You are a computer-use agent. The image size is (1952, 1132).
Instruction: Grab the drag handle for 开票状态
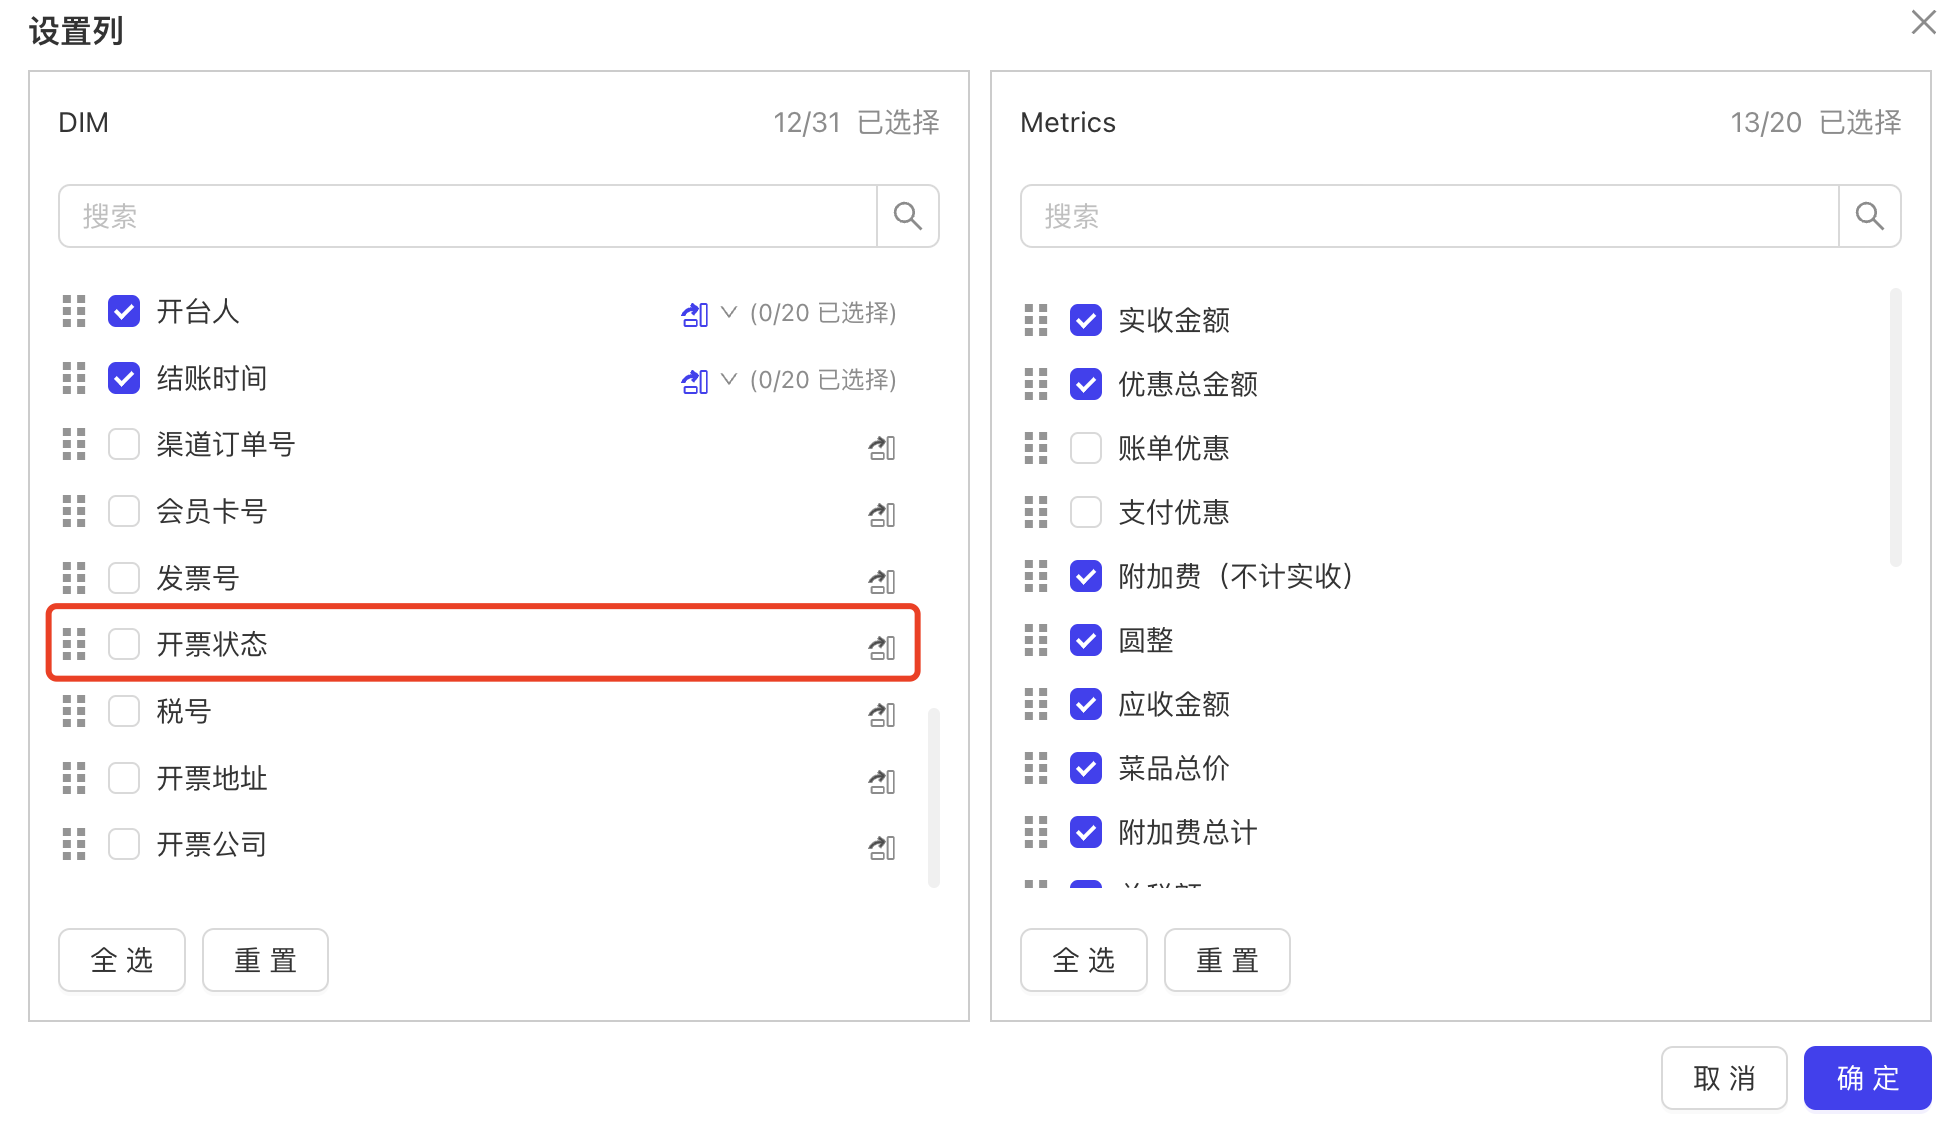[x=74, y=644]
